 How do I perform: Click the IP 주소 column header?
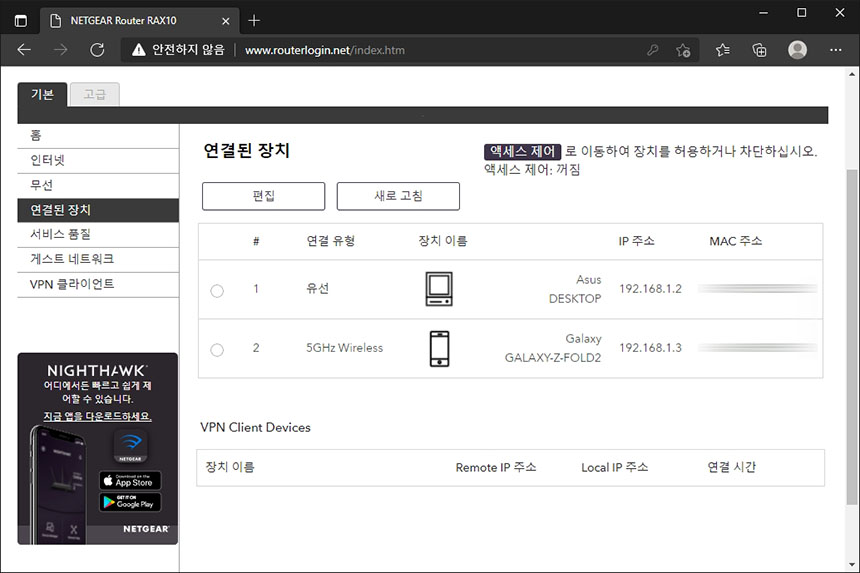(x=636, y=241)
